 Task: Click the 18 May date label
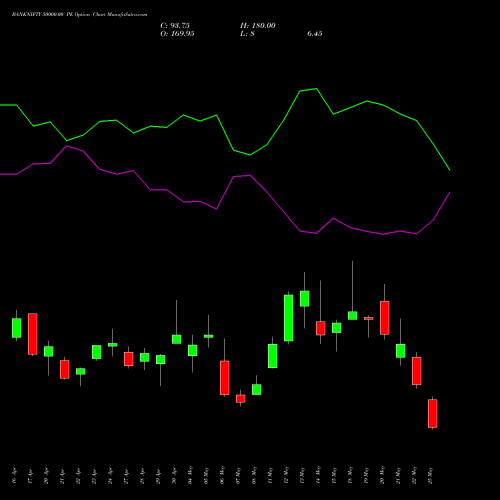pyautogui.click(x=350, y=475)
